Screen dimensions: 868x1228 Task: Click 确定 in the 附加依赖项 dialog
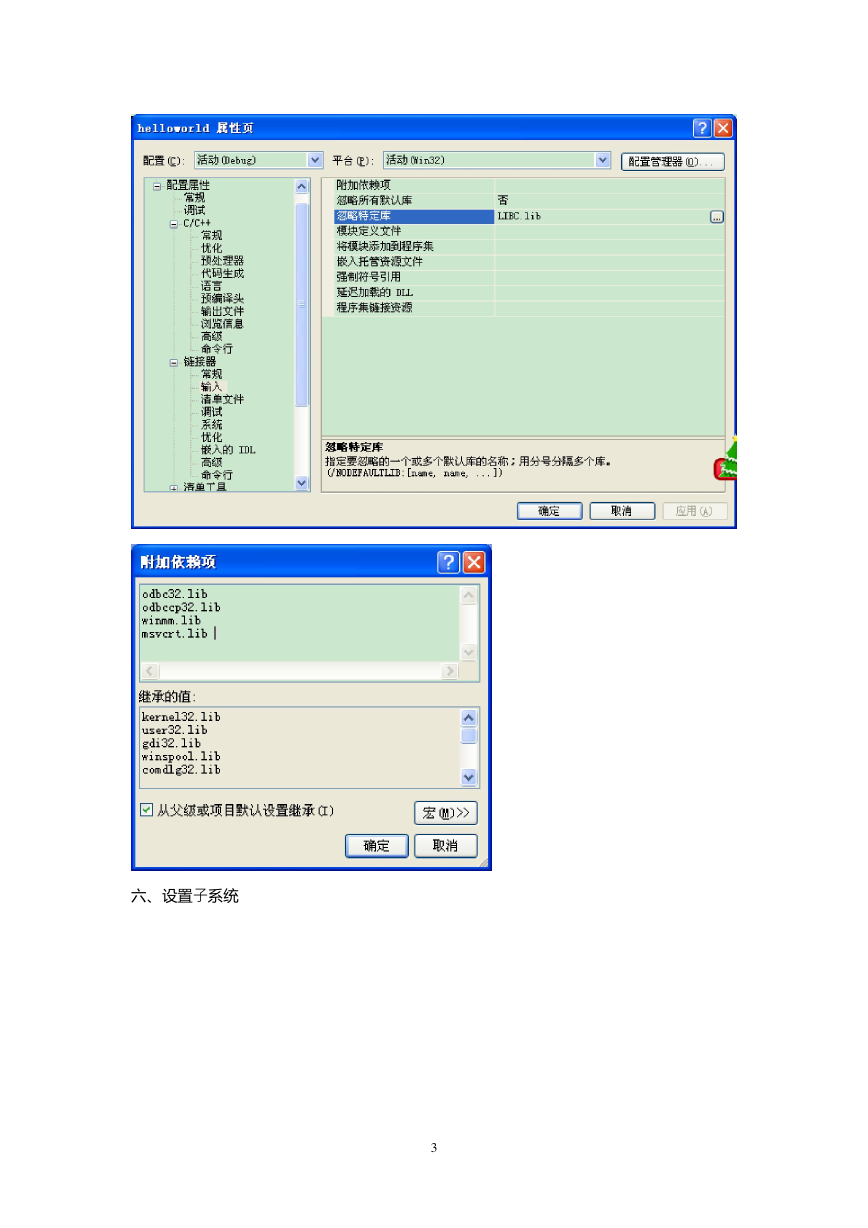point(376,846)
